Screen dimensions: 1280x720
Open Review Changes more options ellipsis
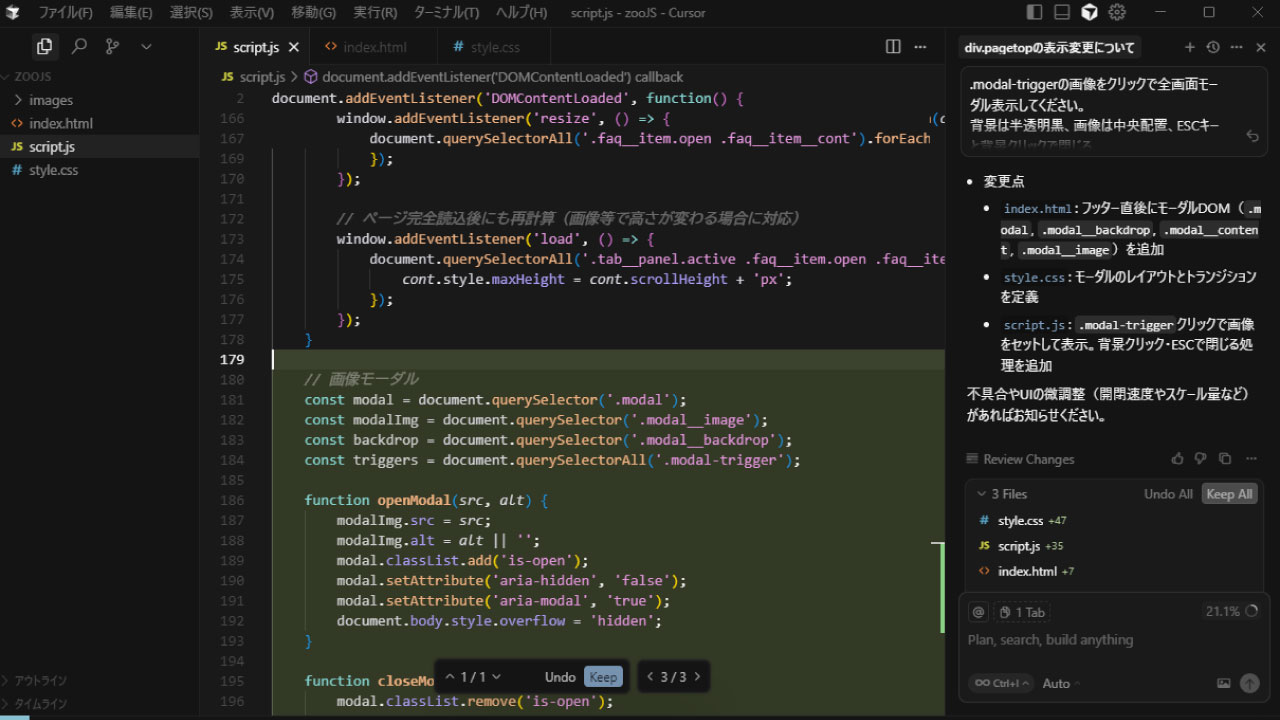pos(1251,459)
